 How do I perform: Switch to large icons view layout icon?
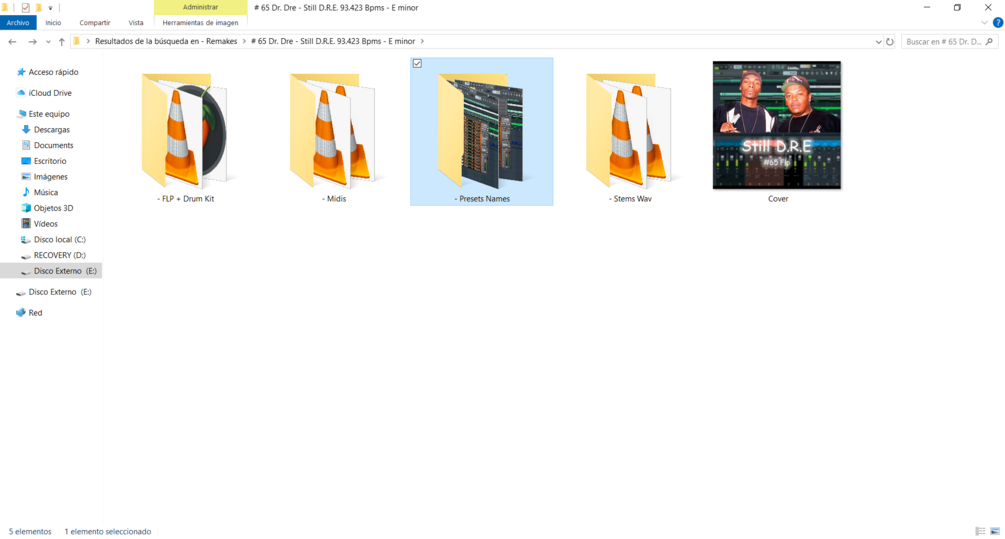[x=995, y=531]
